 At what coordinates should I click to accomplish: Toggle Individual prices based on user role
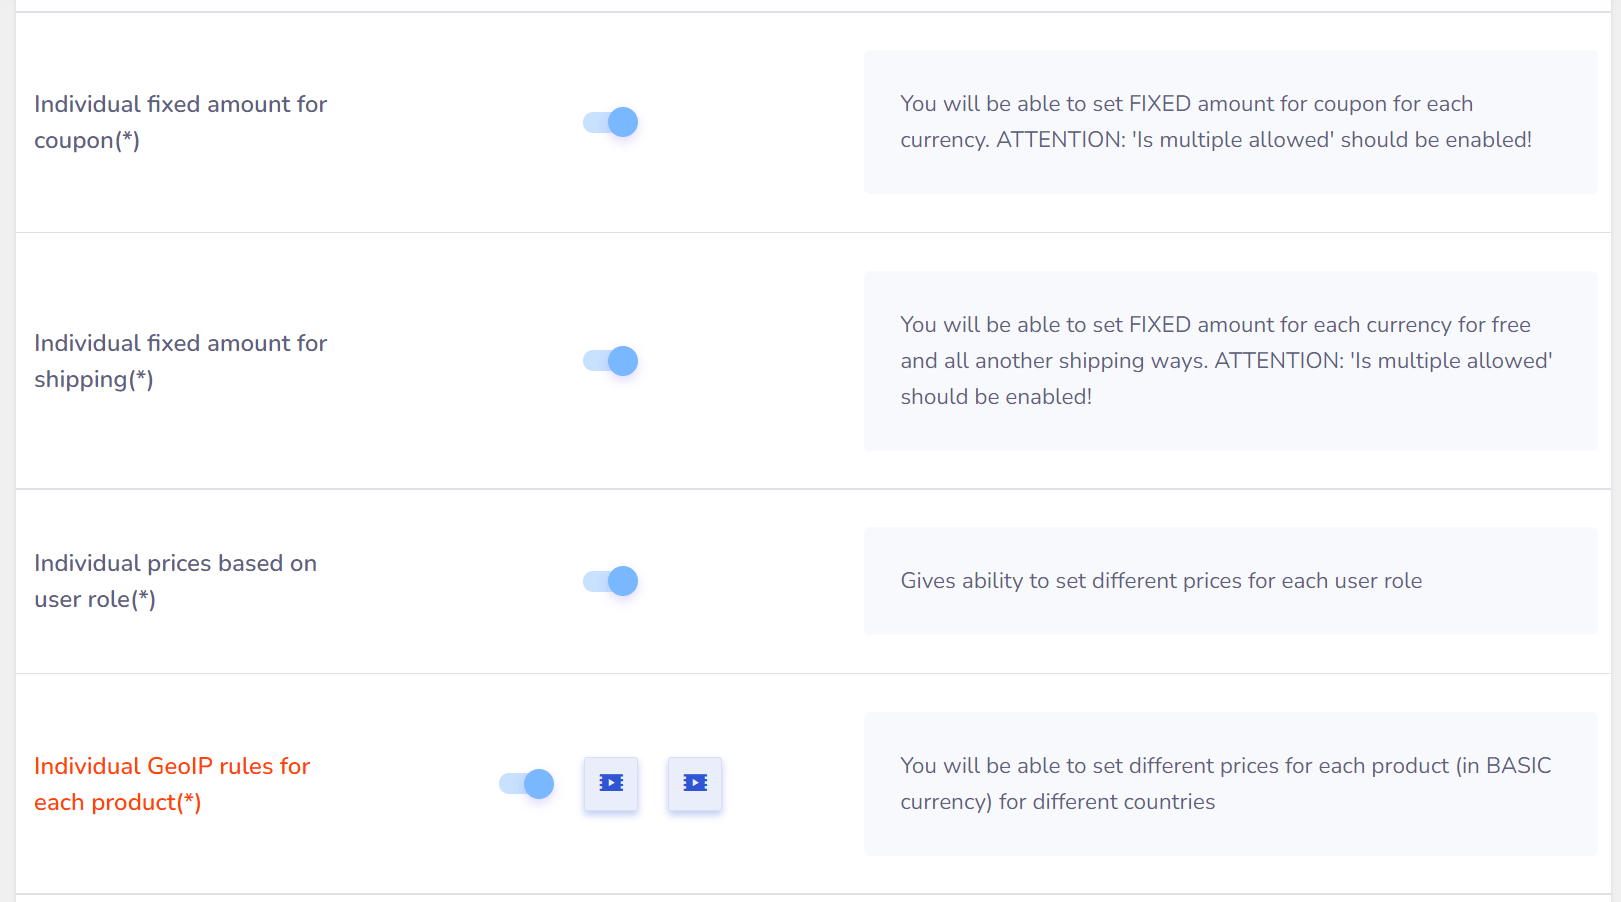coord(610,581)
